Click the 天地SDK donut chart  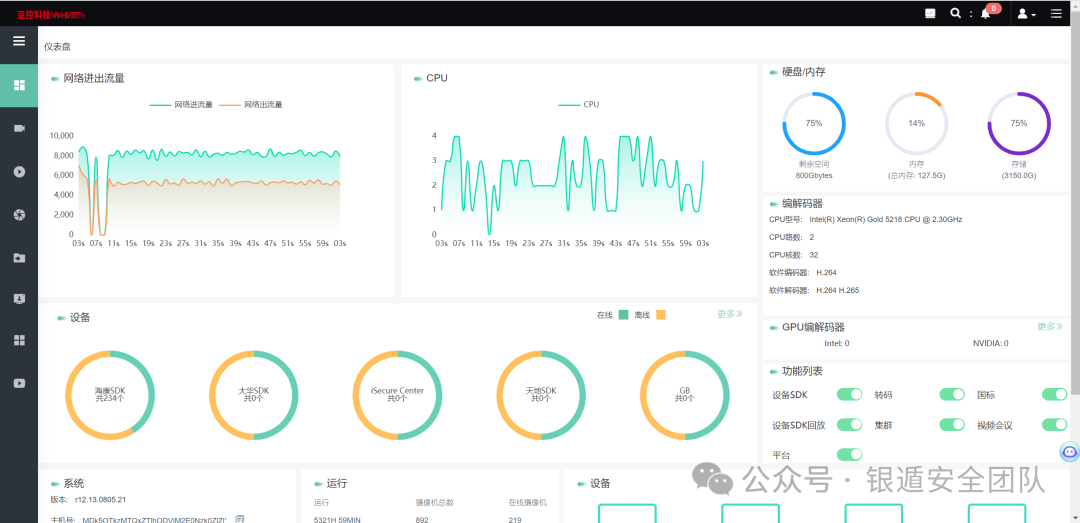[541, 395]
